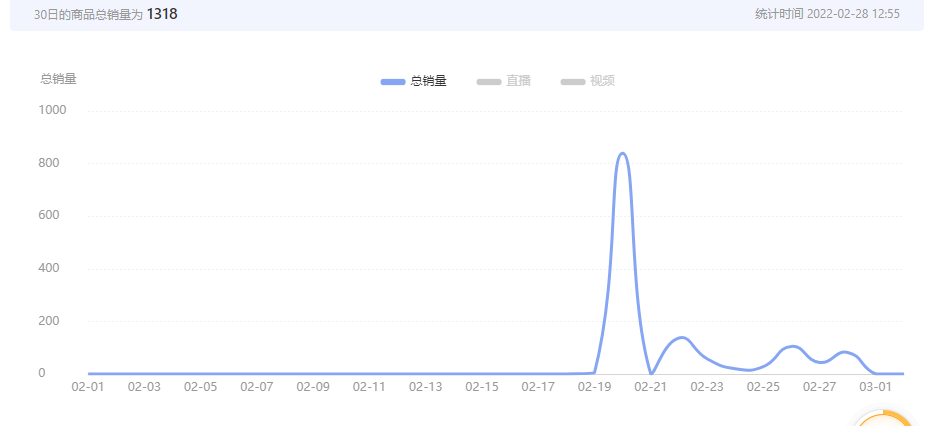The width and height of the screenshot is (931, 426).
Task: Click the total sales figure 1318
Action: pyautogui.click(x=162, y=14)
